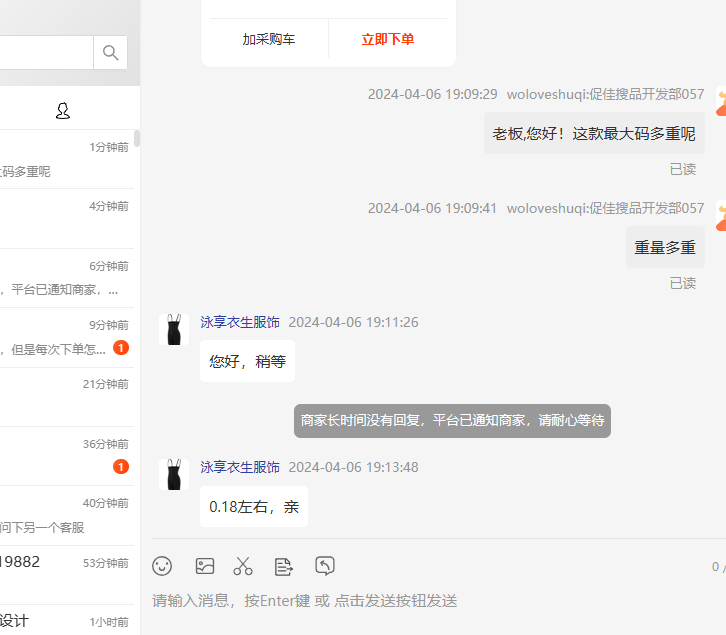Open the conversation from 4分钟前
The height and width of the screenshot is (635, 726).
click(x=65, y=218)
